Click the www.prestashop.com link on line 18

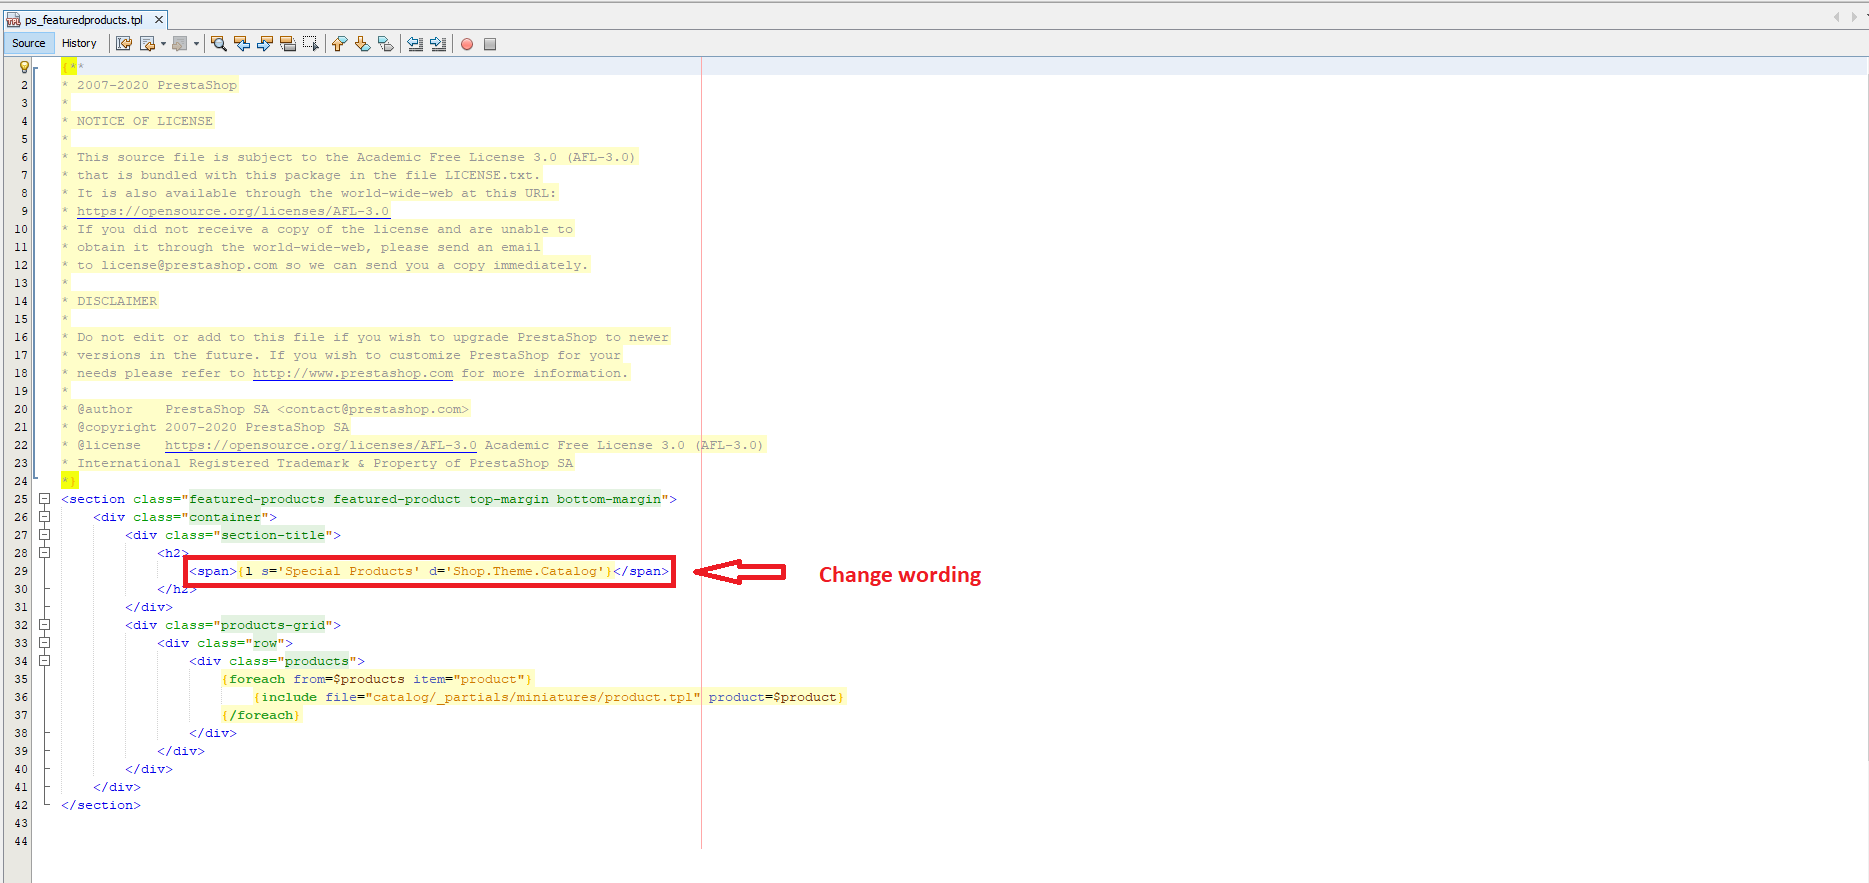point(352,373)
